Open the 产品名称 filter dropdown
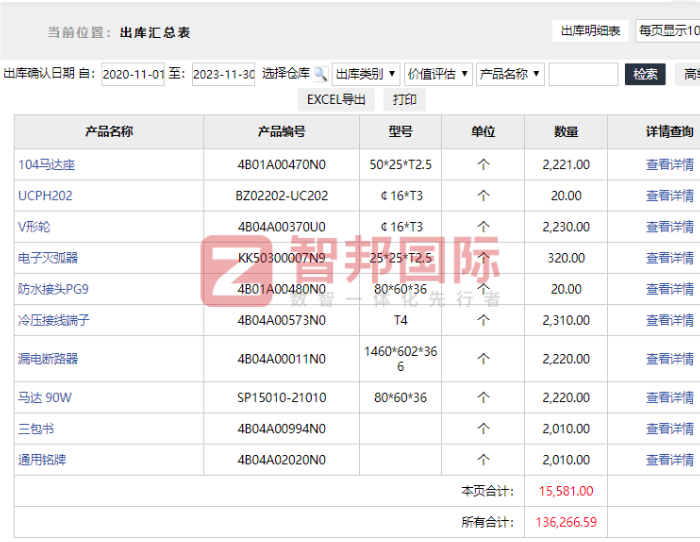Screen dimensions: 700x542 [510, 74]
